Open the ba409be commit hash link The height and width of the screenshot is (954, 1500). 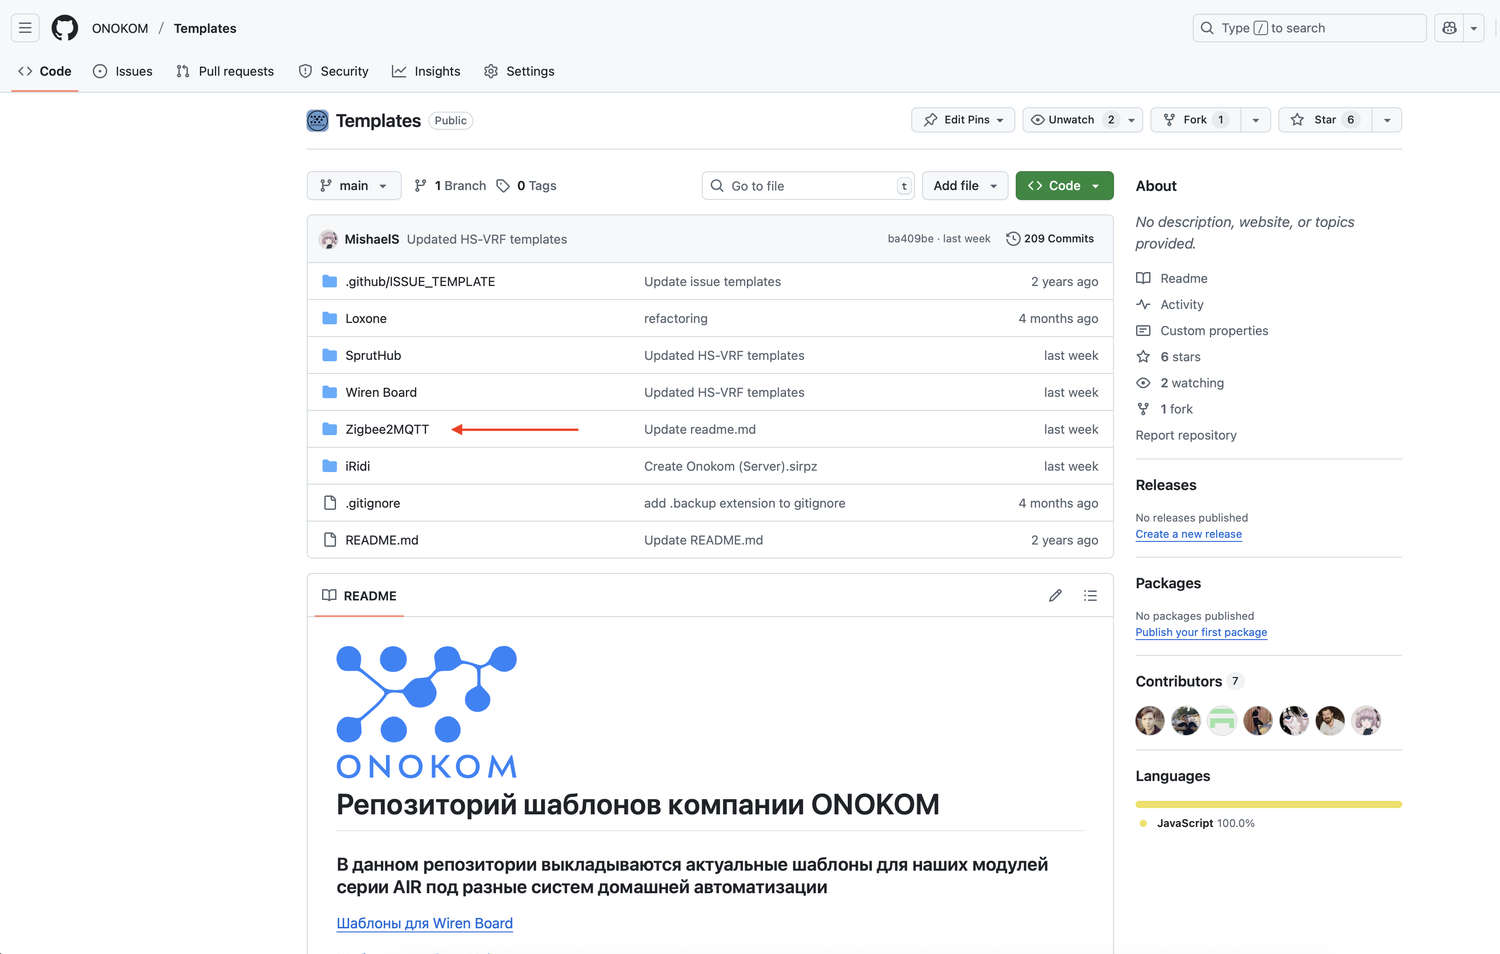coord(910,239)
